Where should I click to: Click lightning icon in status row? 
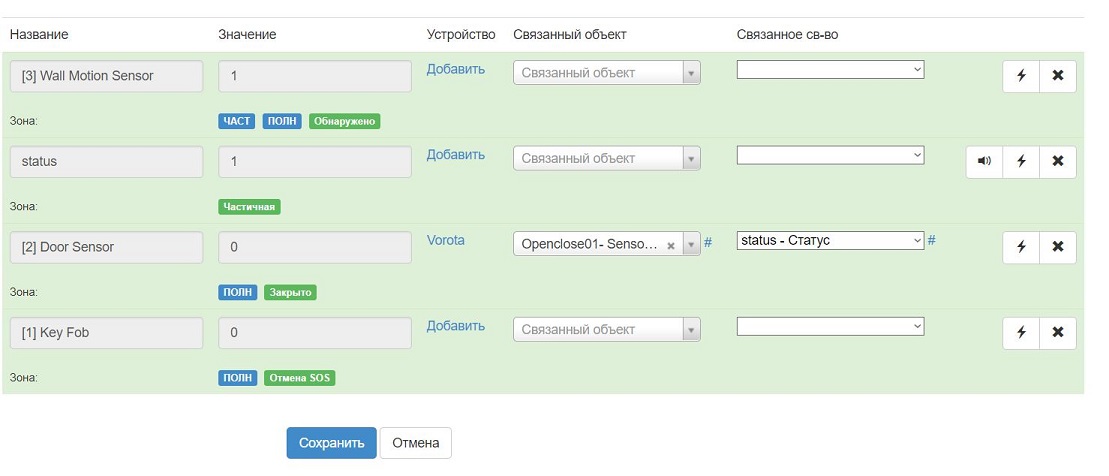coord(1021,162)
